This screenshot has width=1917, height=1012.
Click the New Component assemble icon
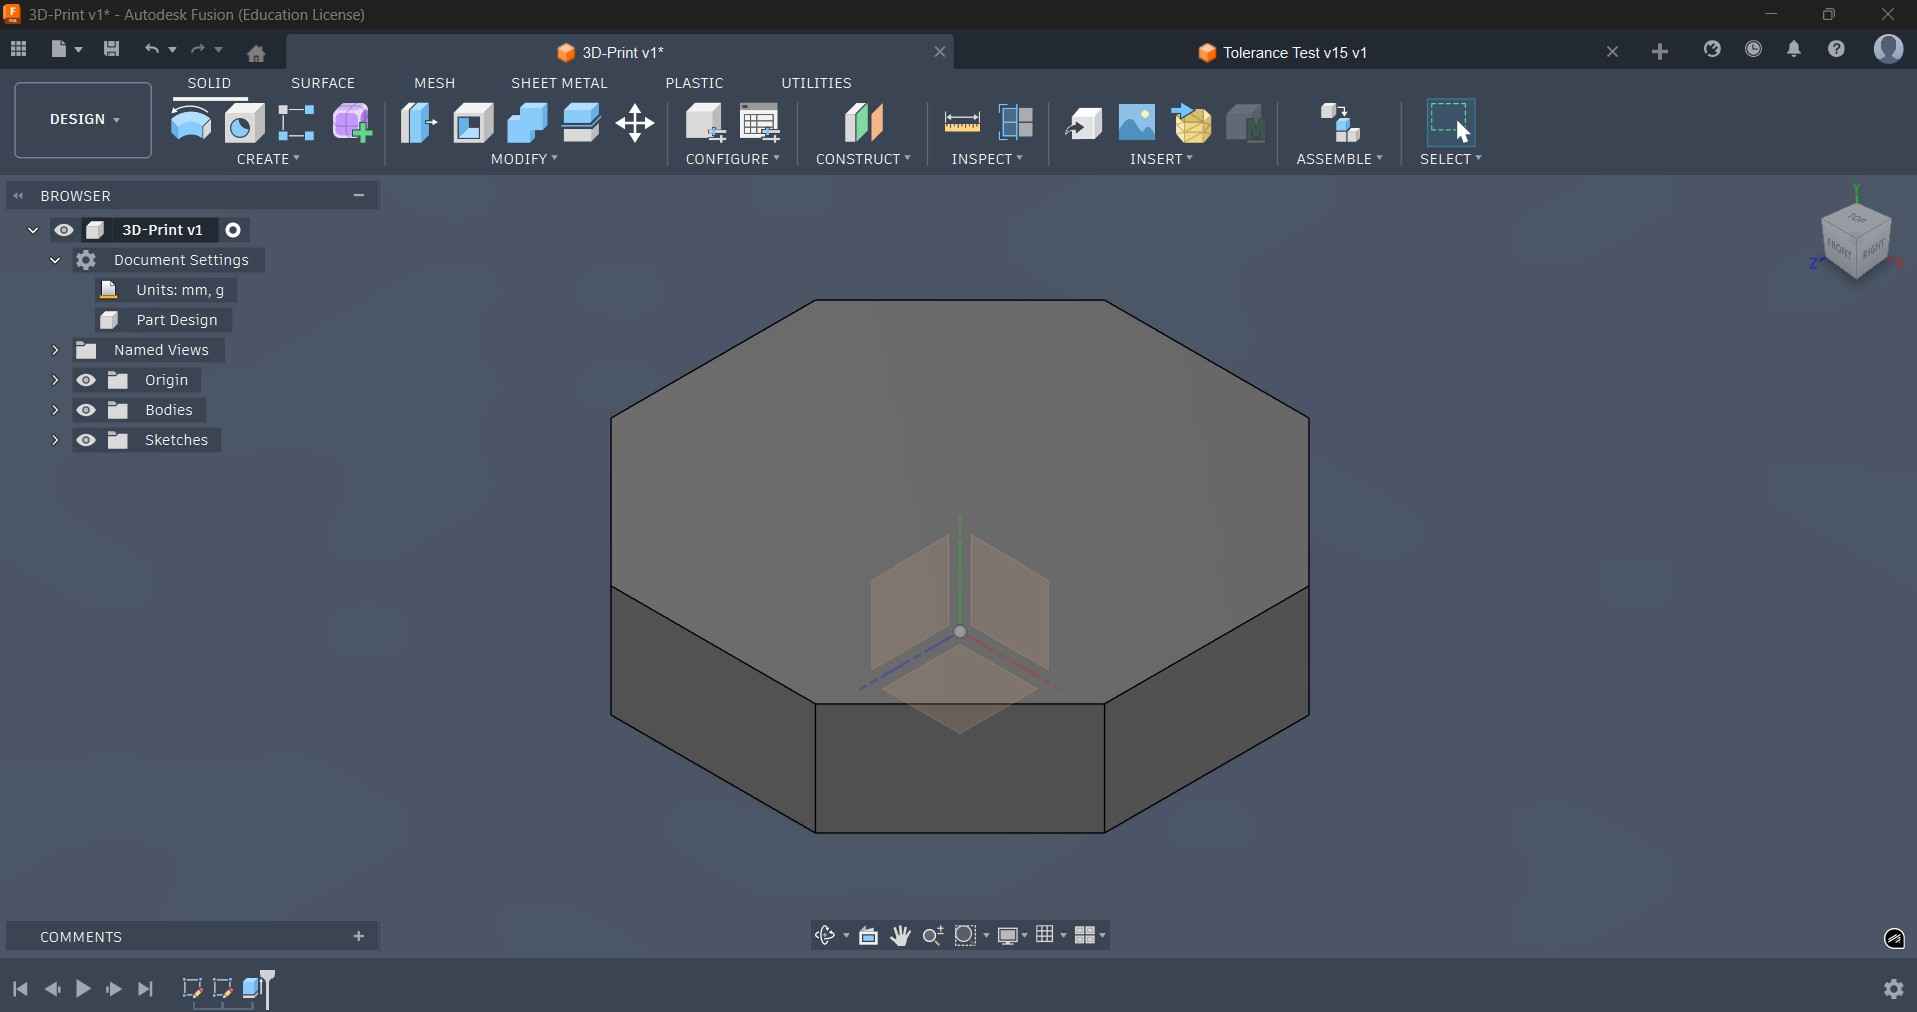point(1341,123)
